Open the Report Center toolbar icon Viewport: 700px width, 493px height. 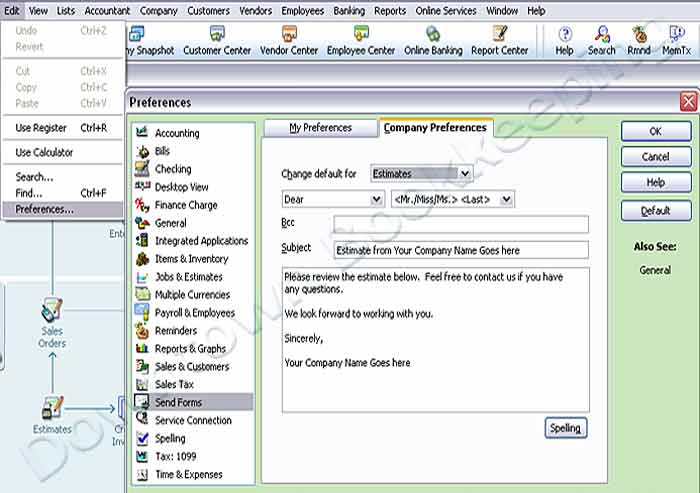[500, 41]
